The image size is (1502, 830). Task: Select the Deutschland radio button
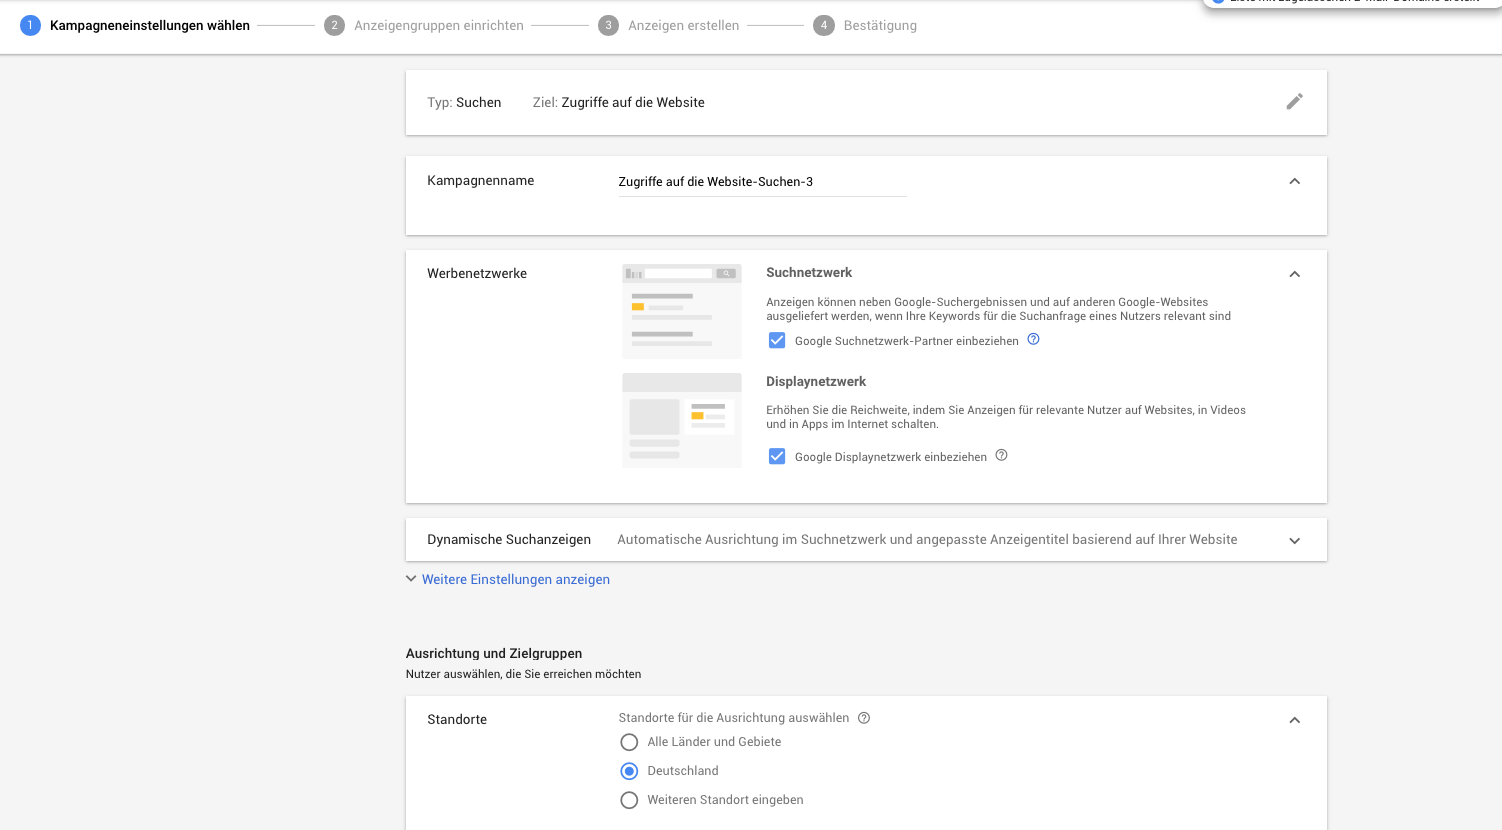[629, 771]
